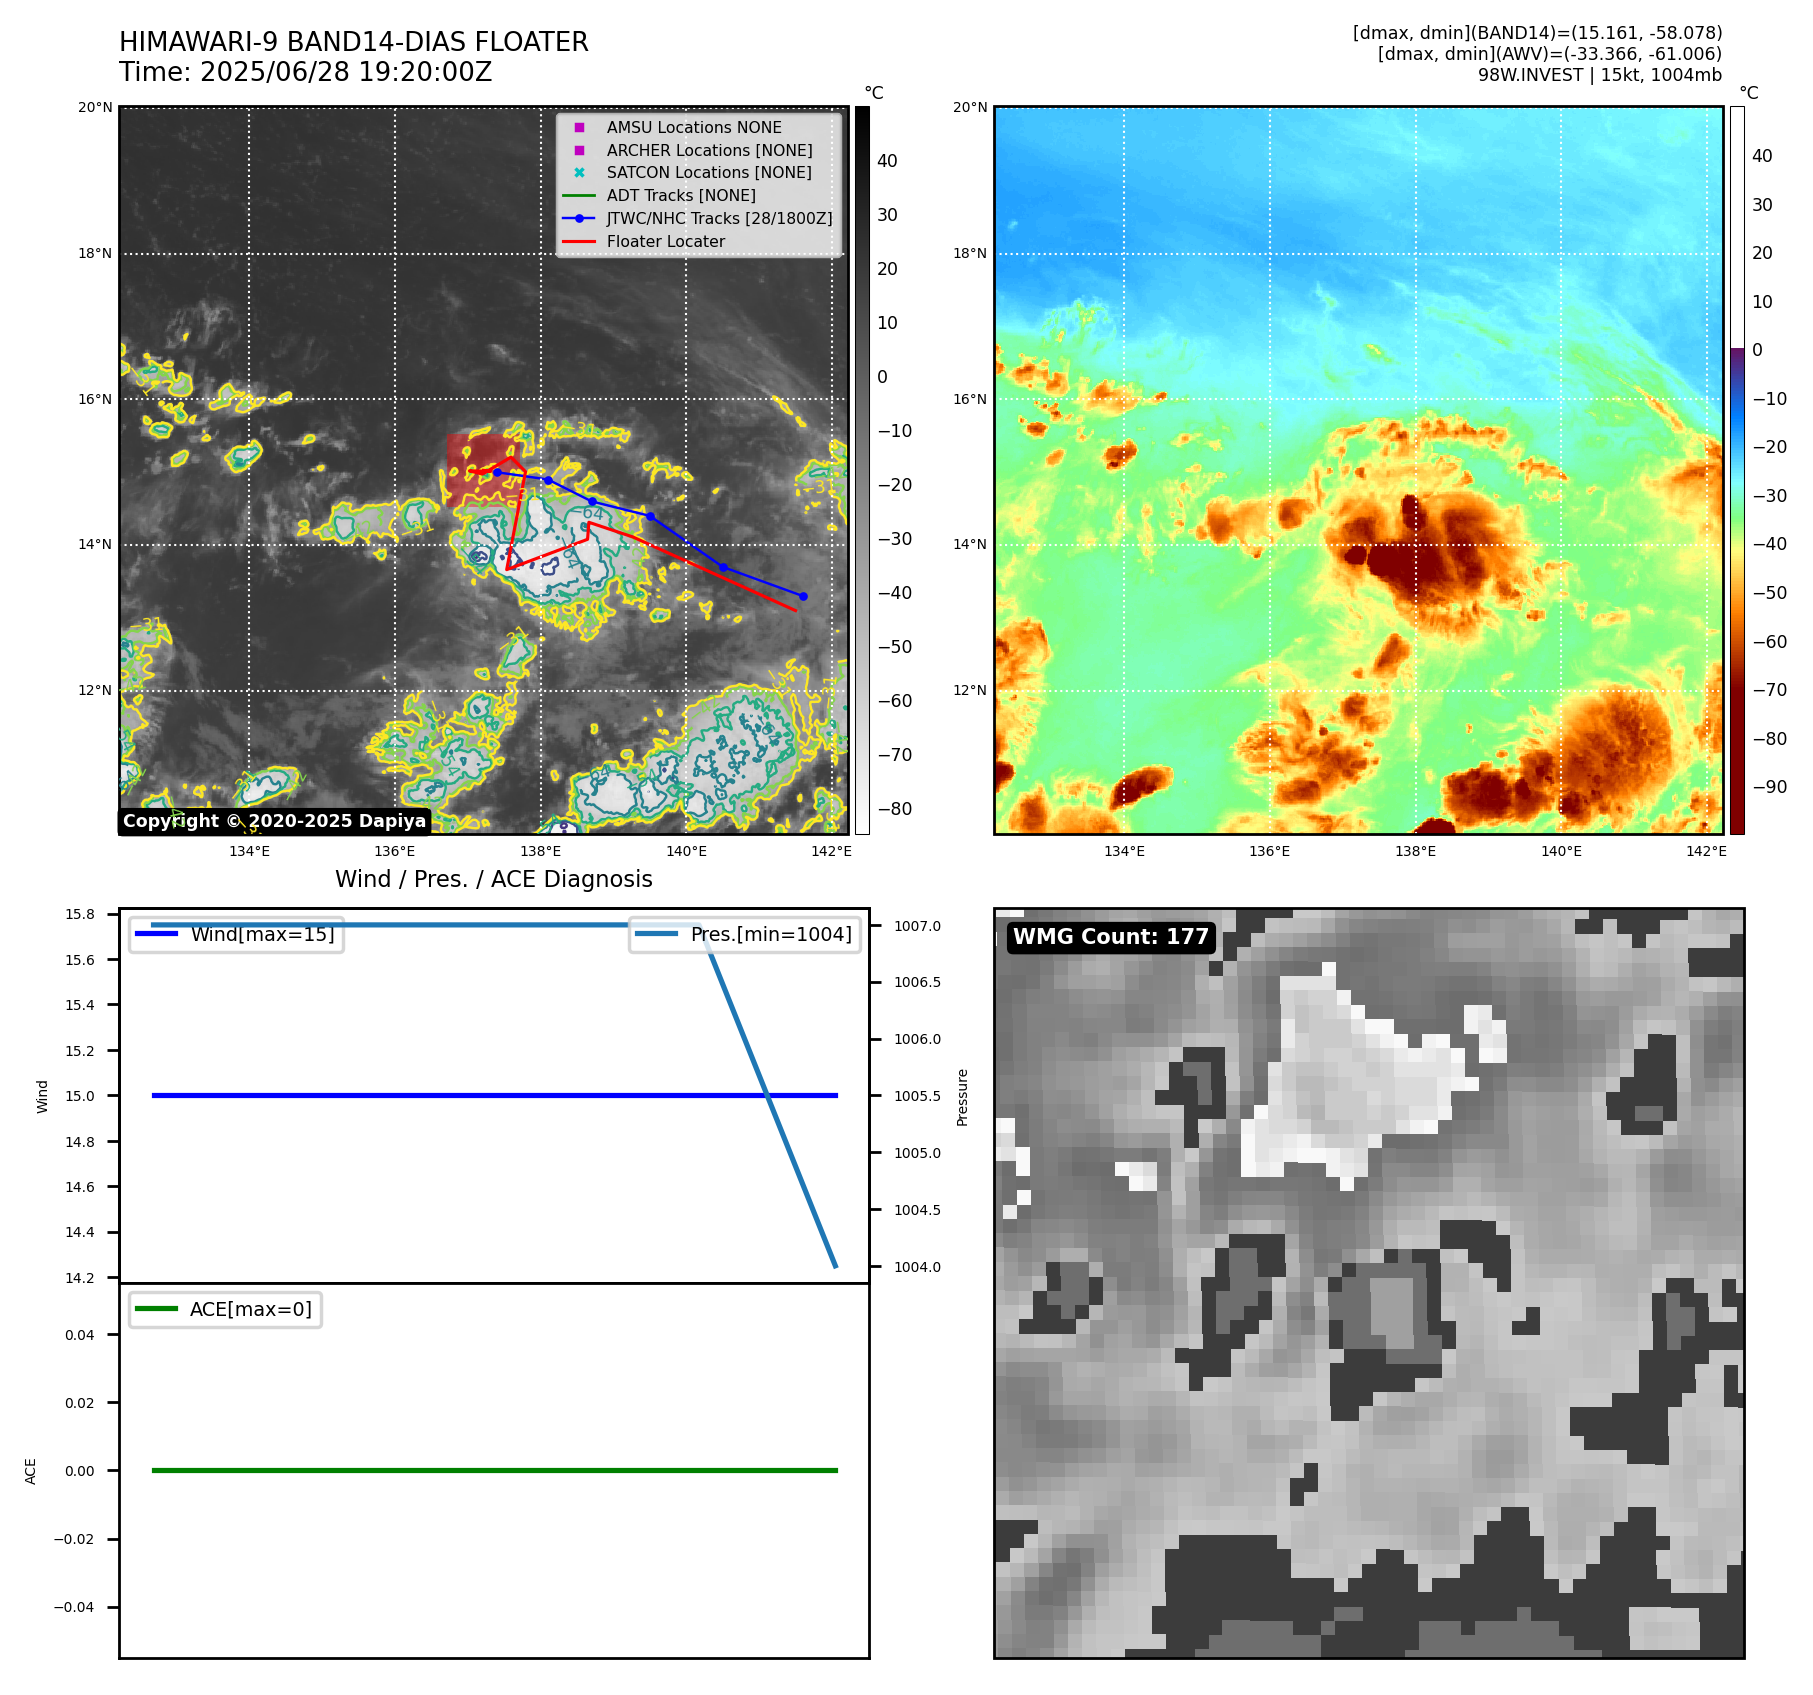Click the cyan x marker beside SATCON Locations
1813x1695 pixels.
pyautogui.click(x=579, y=172)
